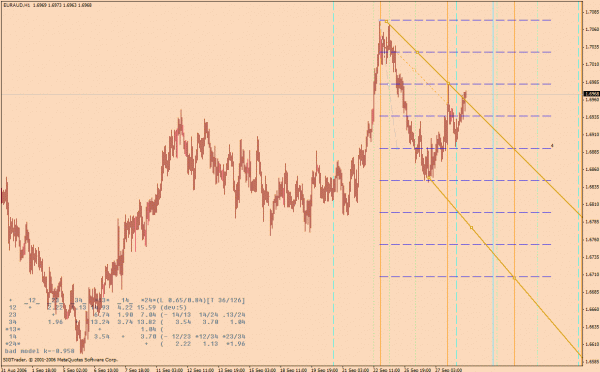Click the 1.7010 price axis label
Viewport: 600px width, 372px height.
tap(592, 64)
